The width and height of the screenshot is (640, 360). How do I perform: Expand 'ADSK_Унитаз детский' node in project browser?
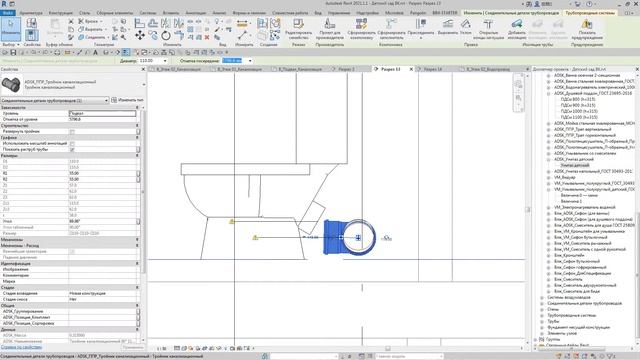(x=549, y=160)
